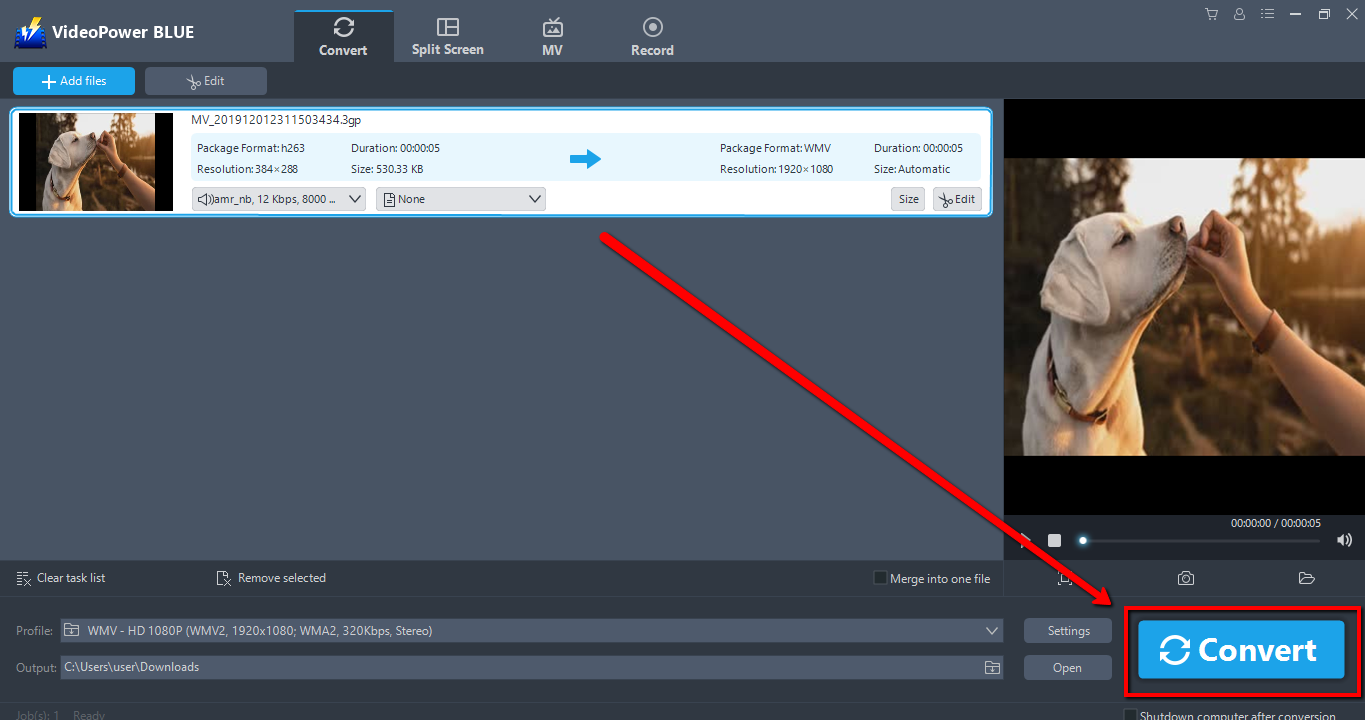Image resolution: width=1365 pixels, height=720 pixels.
Task: Enable Merge into one file
Action: 879,578
